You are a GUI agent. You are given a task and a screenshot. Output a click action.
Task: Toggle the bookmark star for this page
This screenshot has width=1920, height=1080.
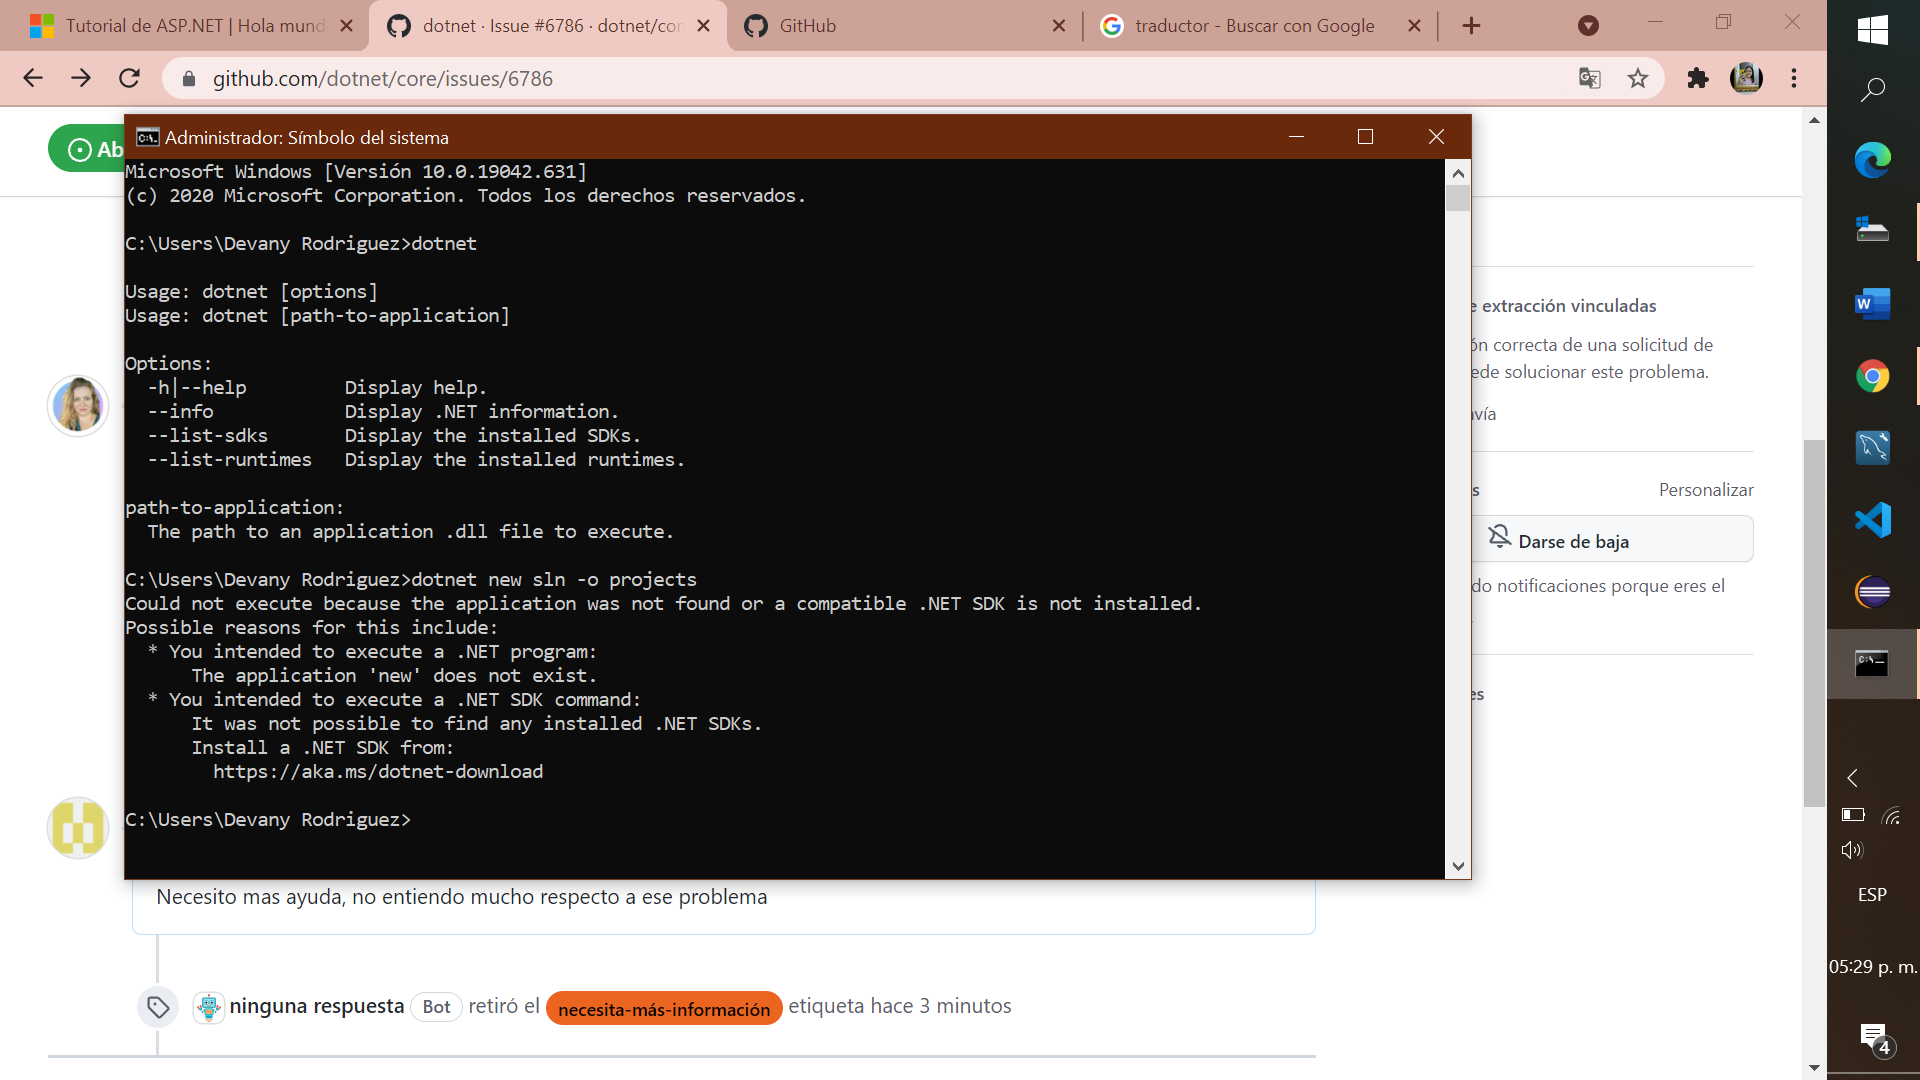pyautogui.click(x=1638, y=78)
